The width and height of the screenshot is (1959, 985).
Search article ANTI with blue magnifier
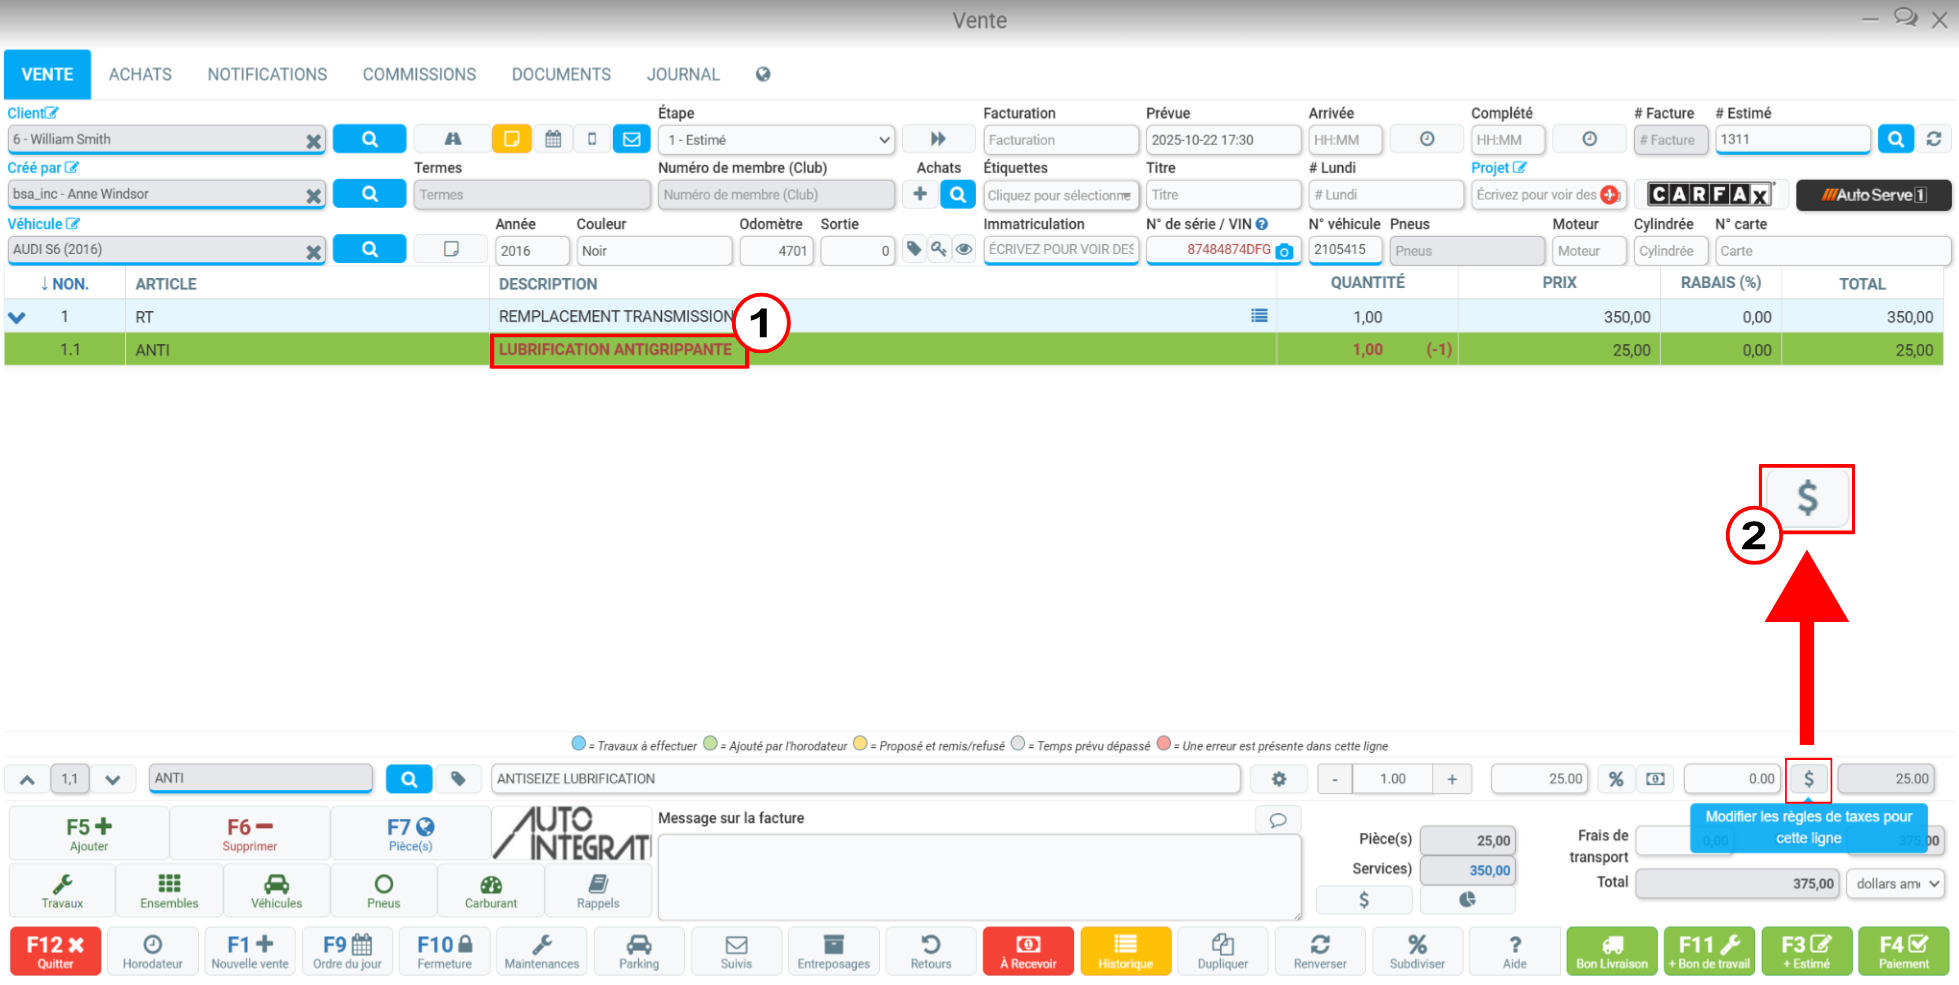pyautogui.click(x=409, y=779)
